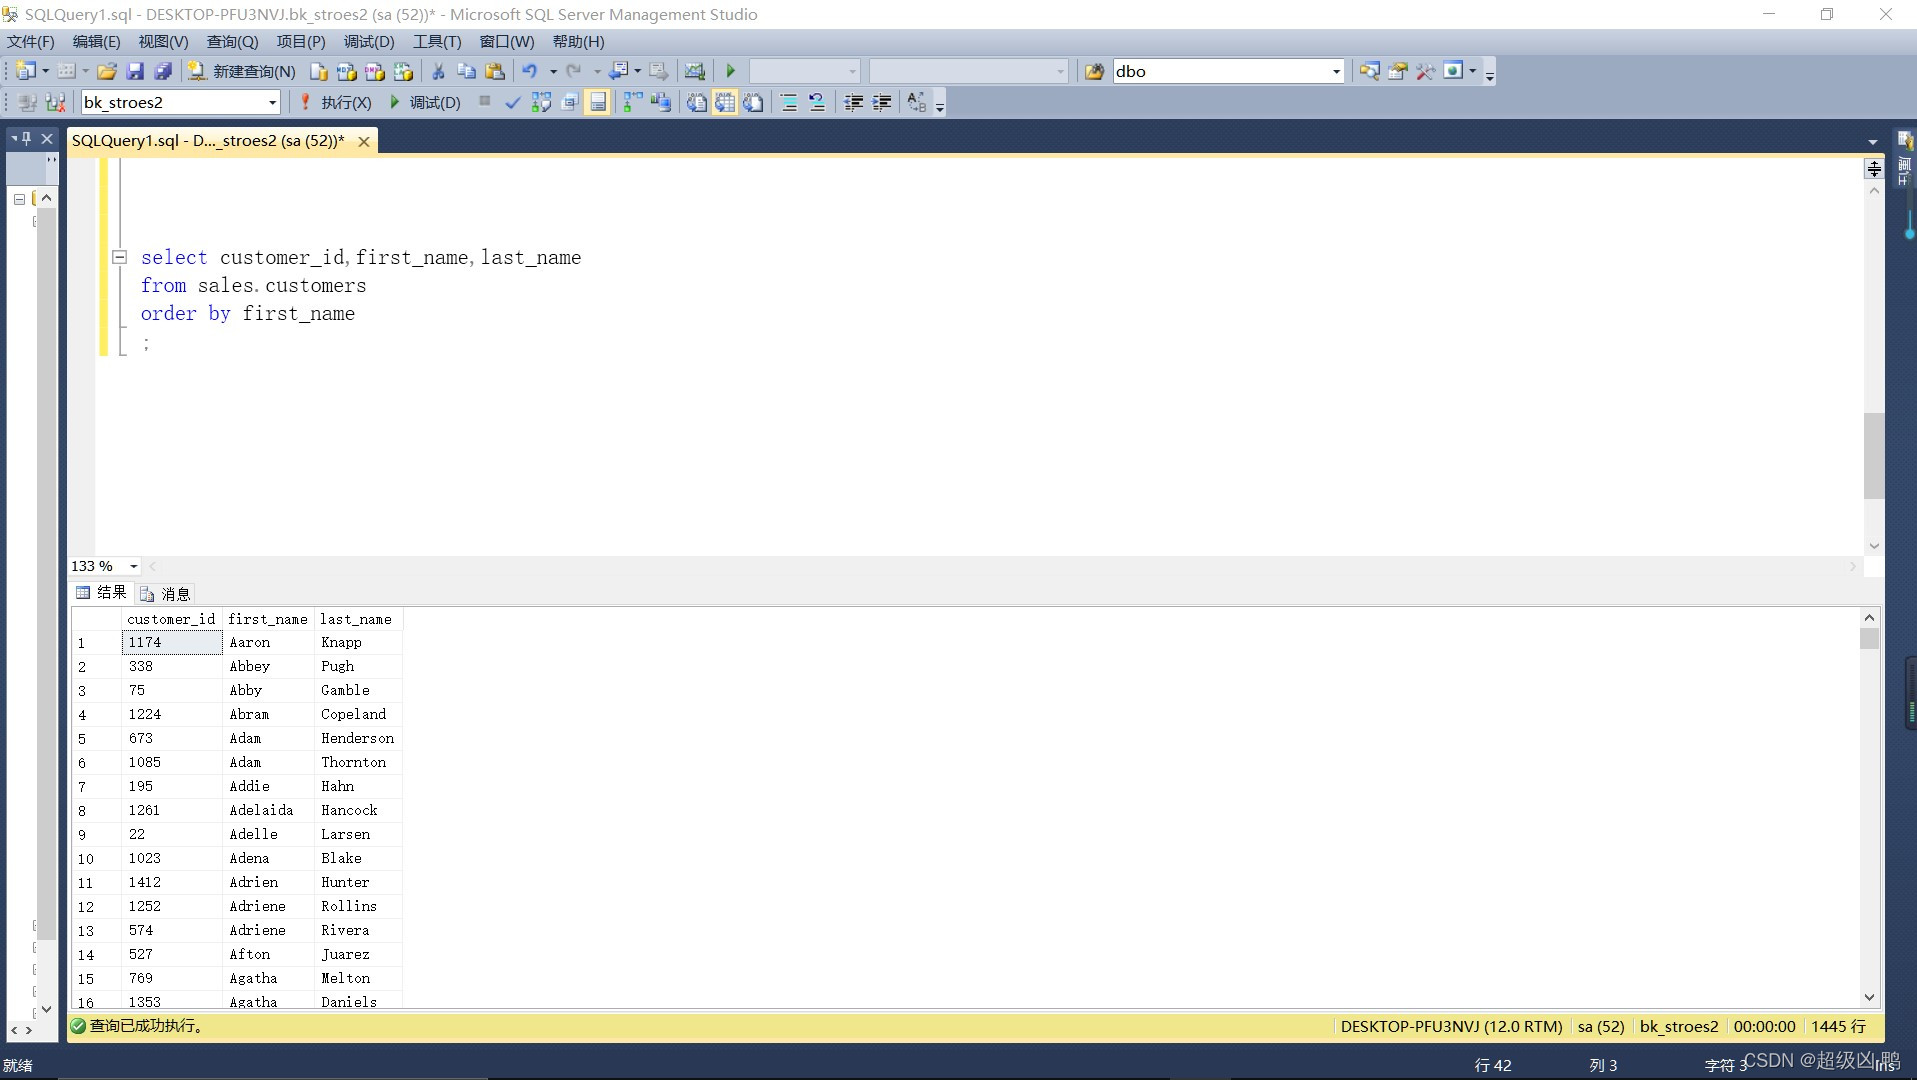
Task: Click Display Estimated Execution Plan icon
Action: pyautogui.click(x=541, y=102)
